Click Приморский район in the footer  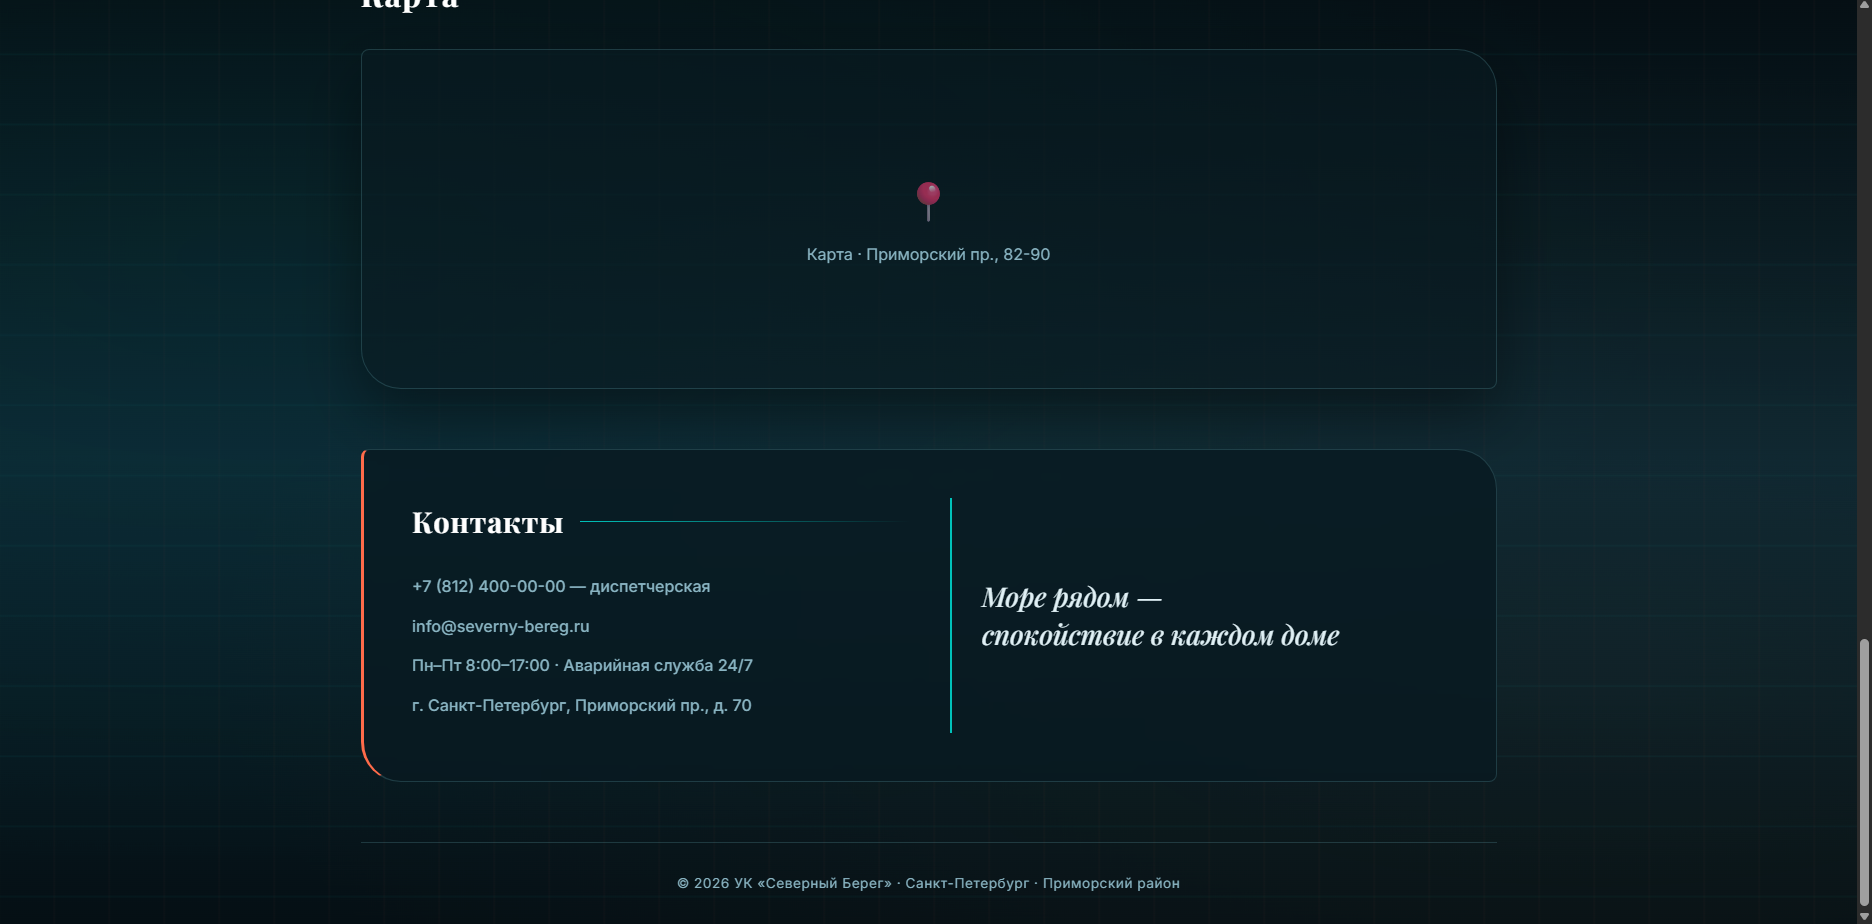[x=1111, y=884]
